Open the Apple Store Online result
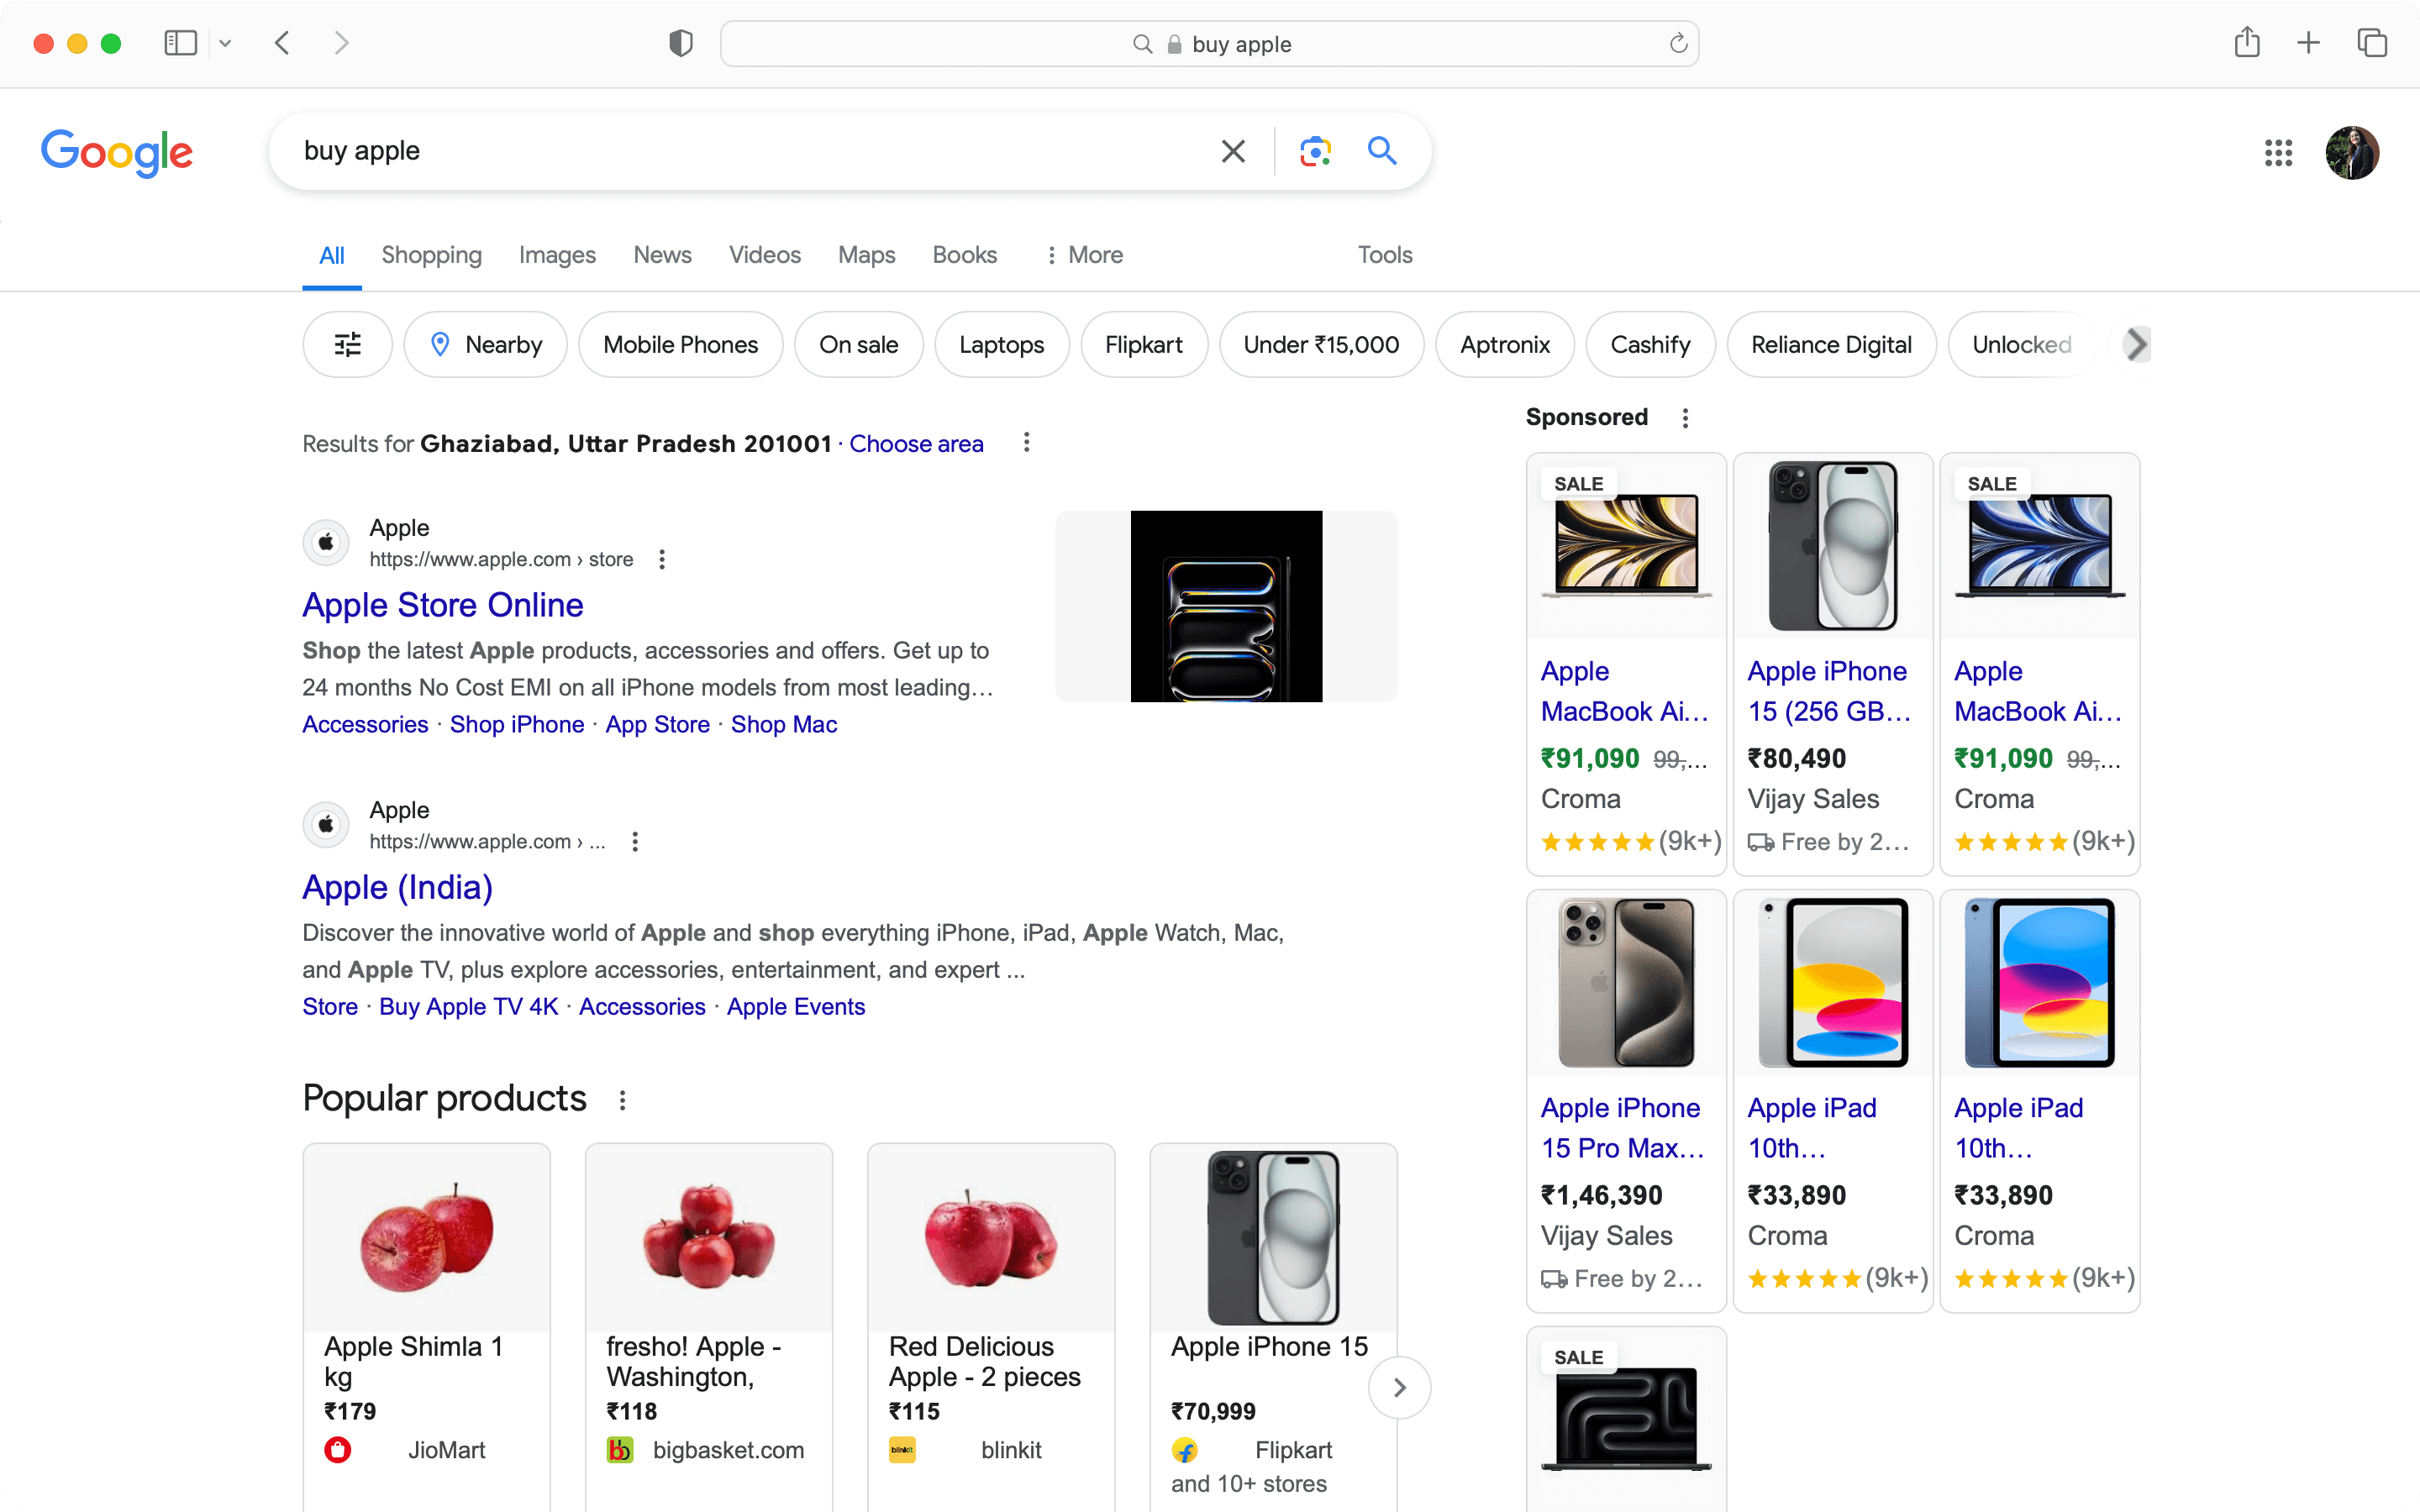This screenshot has height=1512, width=2420. click(443, 605)
